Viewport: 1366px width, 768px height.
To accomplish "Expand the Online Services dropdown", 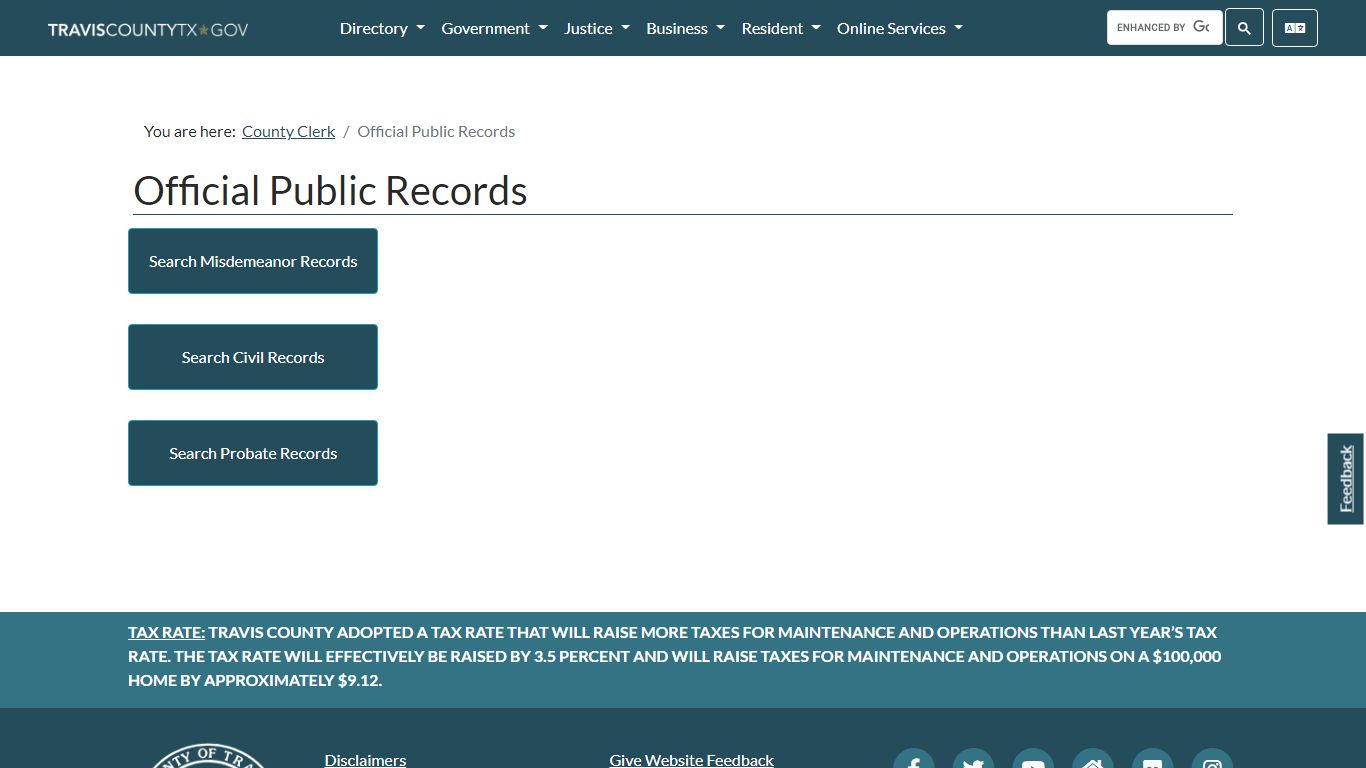I will [898, 28].
